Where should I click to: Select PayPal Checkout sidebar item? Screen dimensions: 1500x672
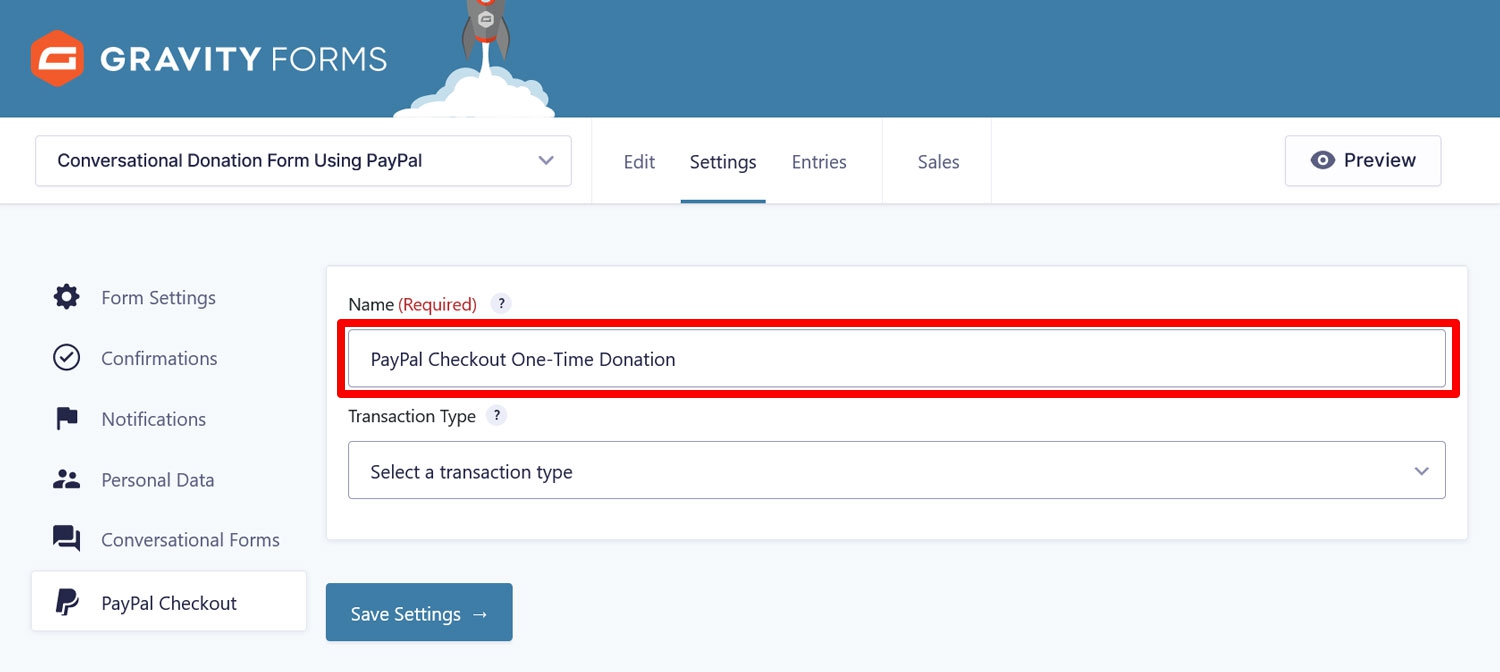pyautogui.click(x=169, y=602)
